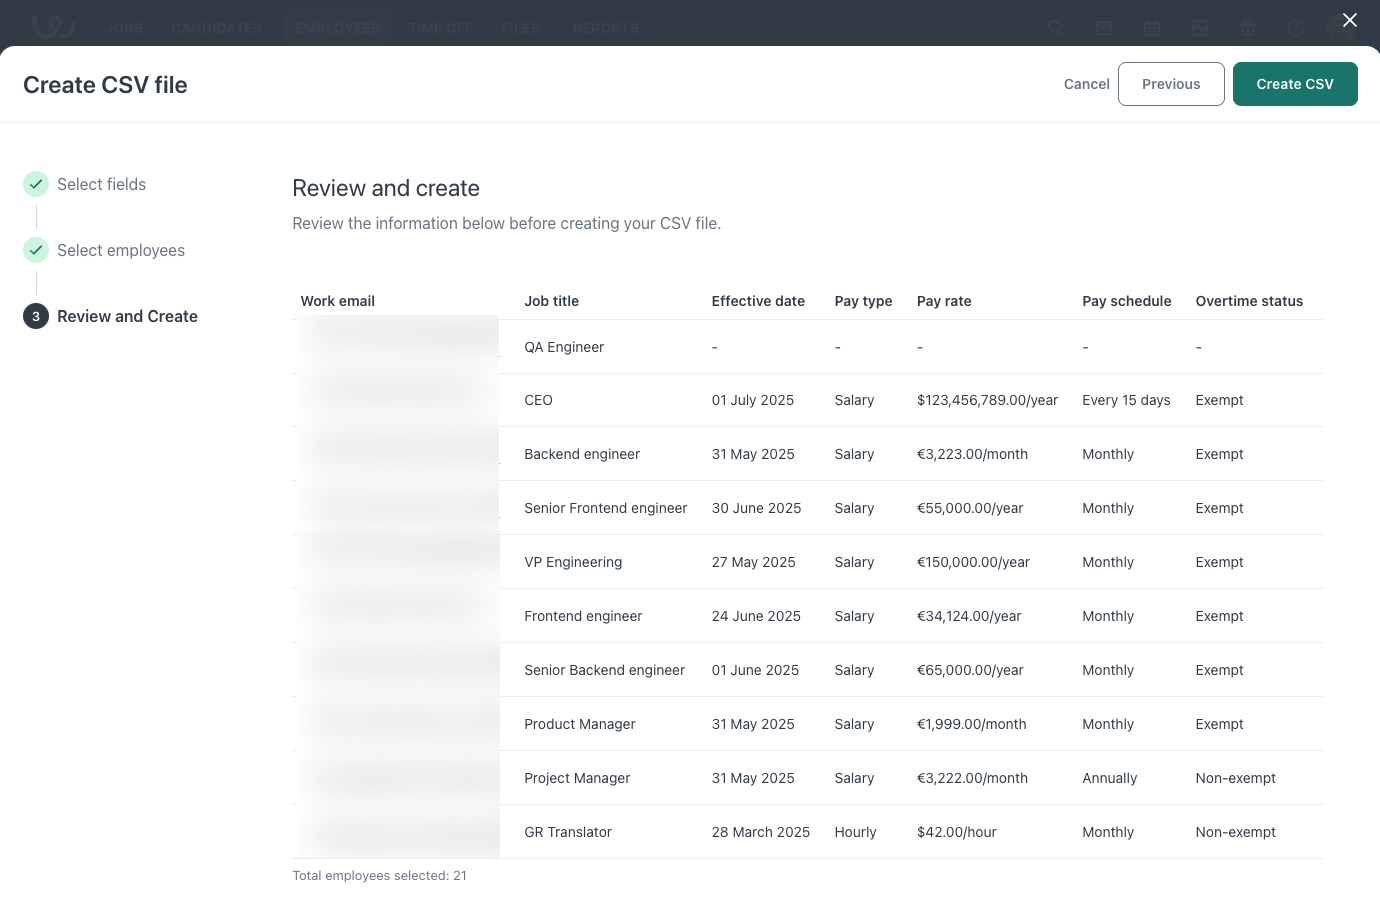This screenshot has width=1380, height=897.
Task: Open the calendar icon in the top bar
Action: tap(1151, 28)
